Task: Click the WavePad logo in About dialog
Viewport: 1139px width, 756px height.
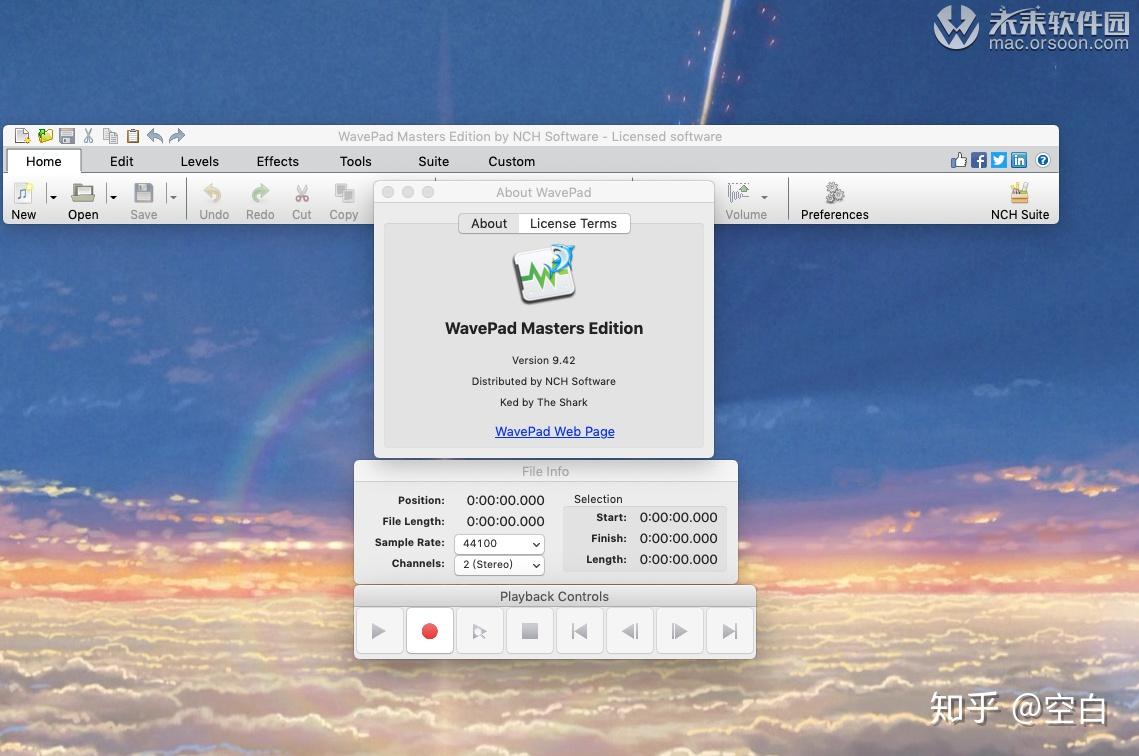Action: 544,273
